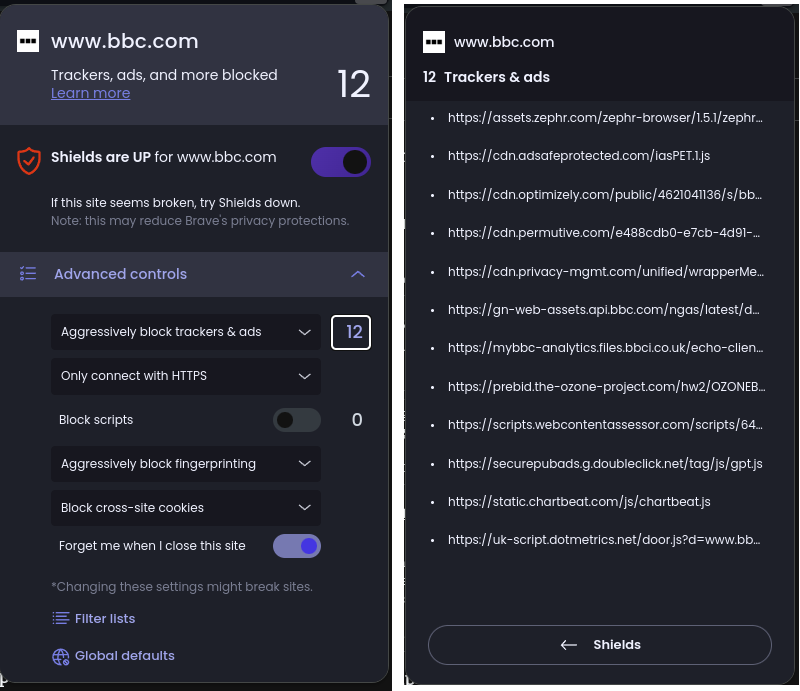Click the back arrow on Shields button

(569, 645)
